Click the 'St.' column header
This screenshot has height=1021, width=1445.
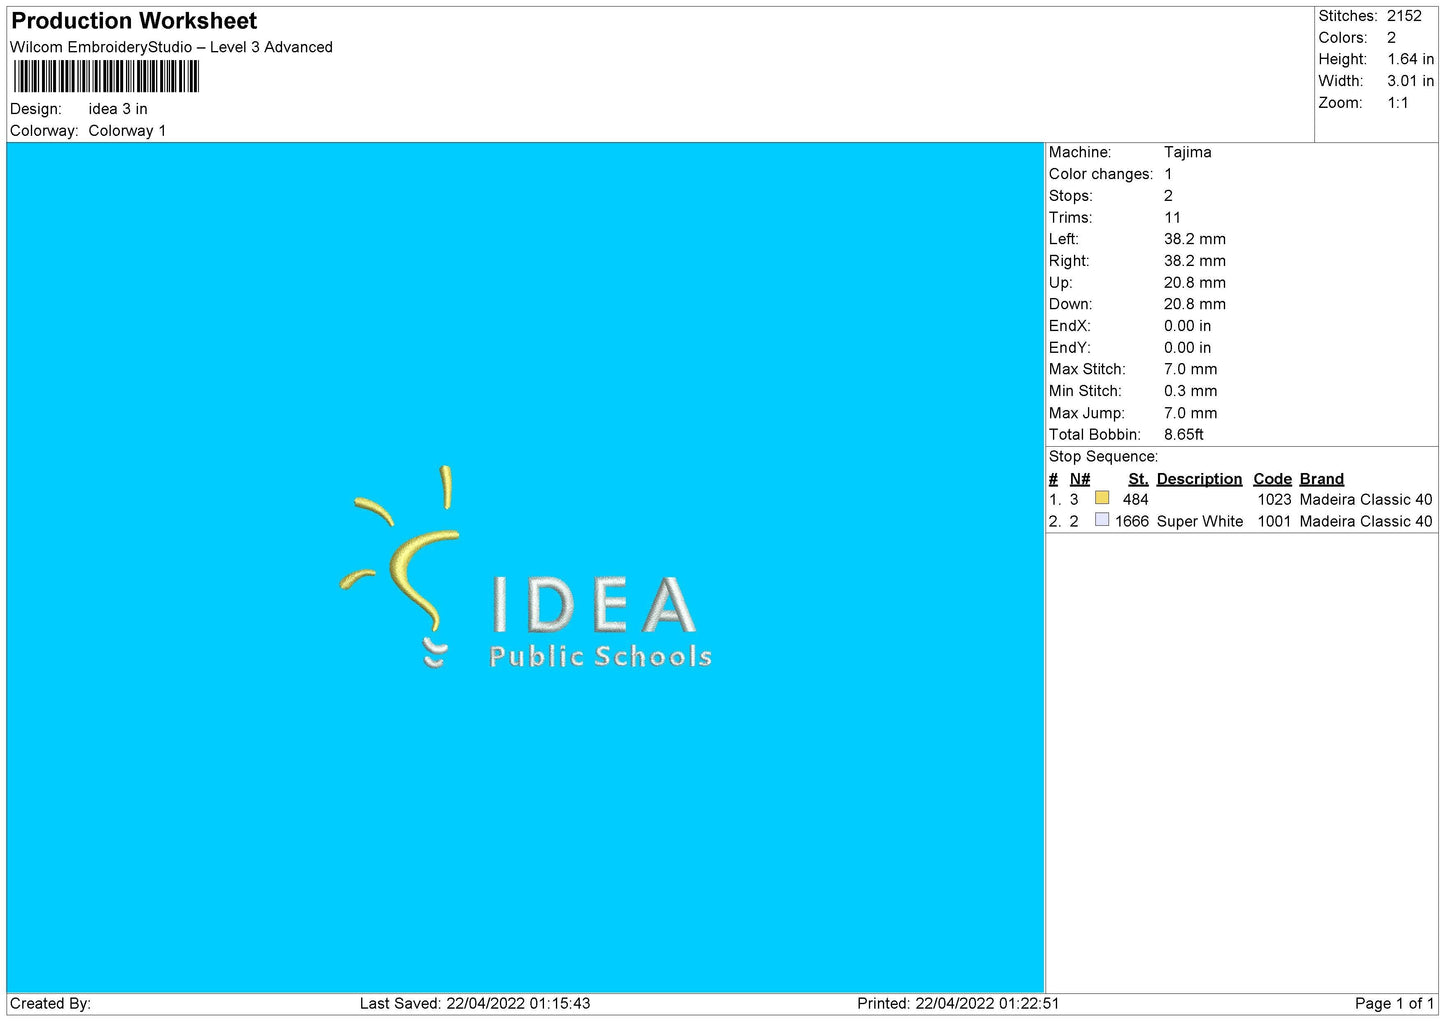(1138, 479)
